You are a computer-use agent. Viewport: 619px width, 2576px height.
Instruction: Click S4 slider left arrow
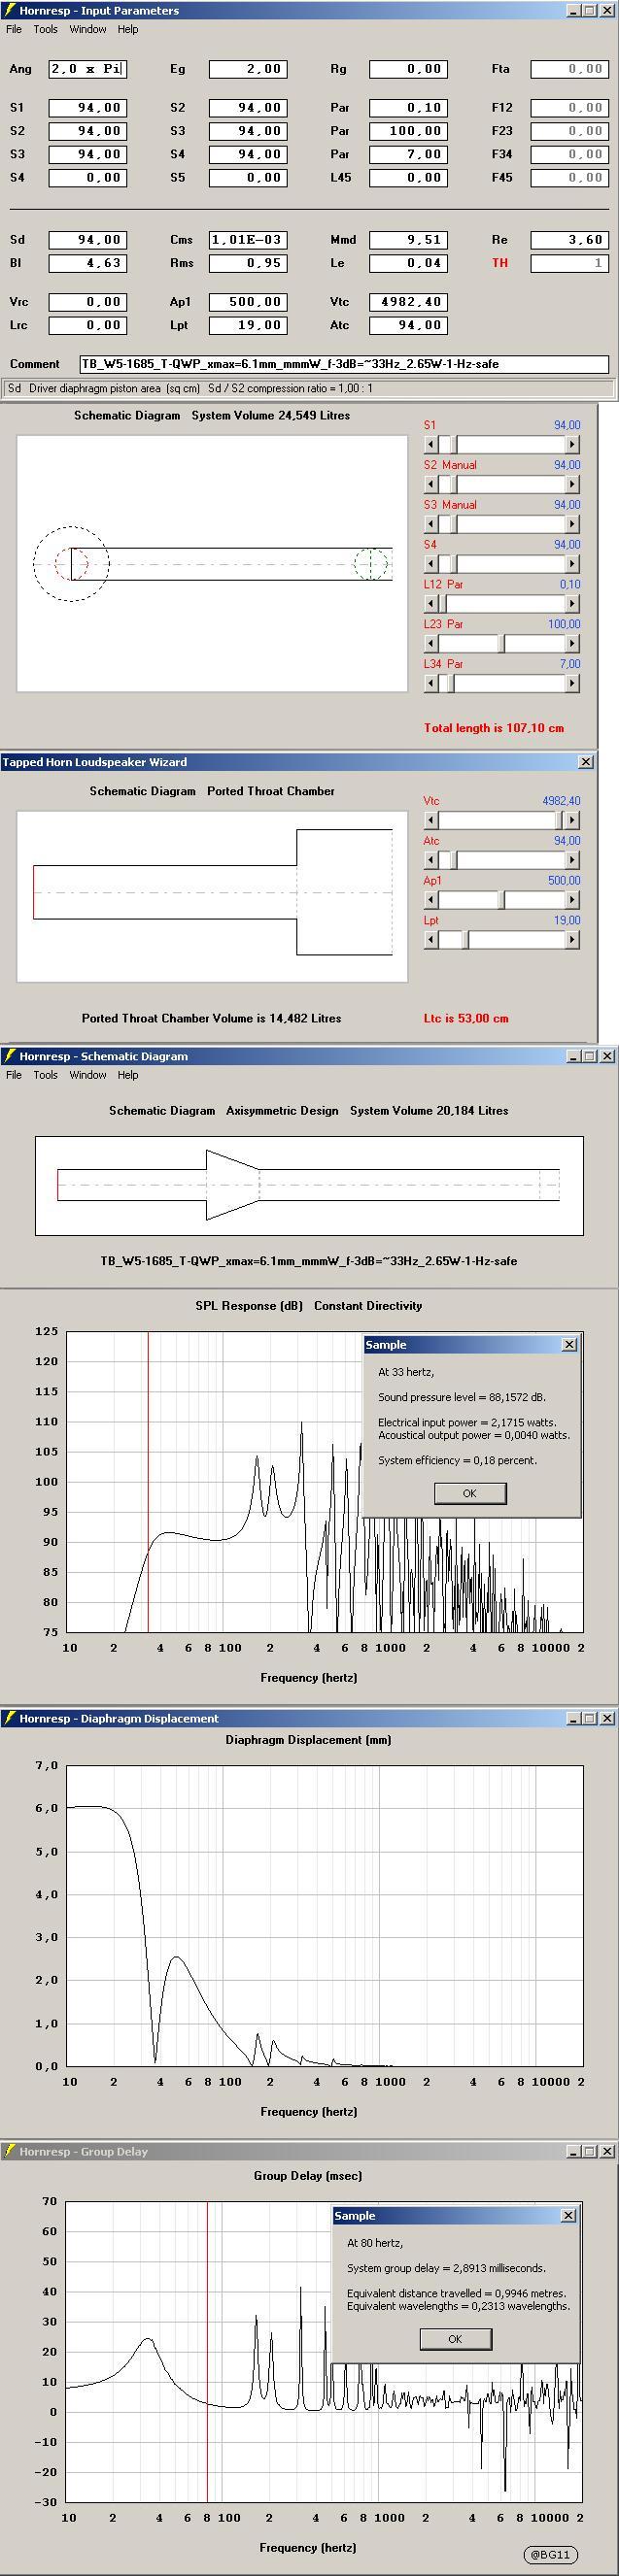pos(431,564)
